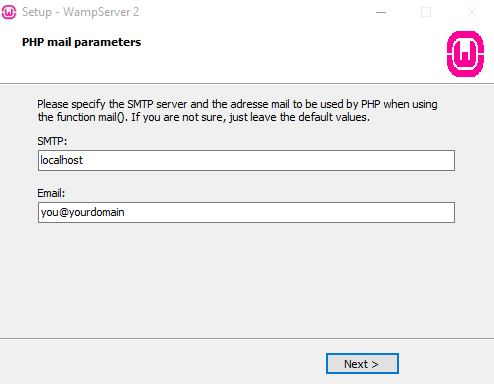Close the WampServer setup wizard
The height and width of the screenshot is (384, 494).
coord(472,12)
